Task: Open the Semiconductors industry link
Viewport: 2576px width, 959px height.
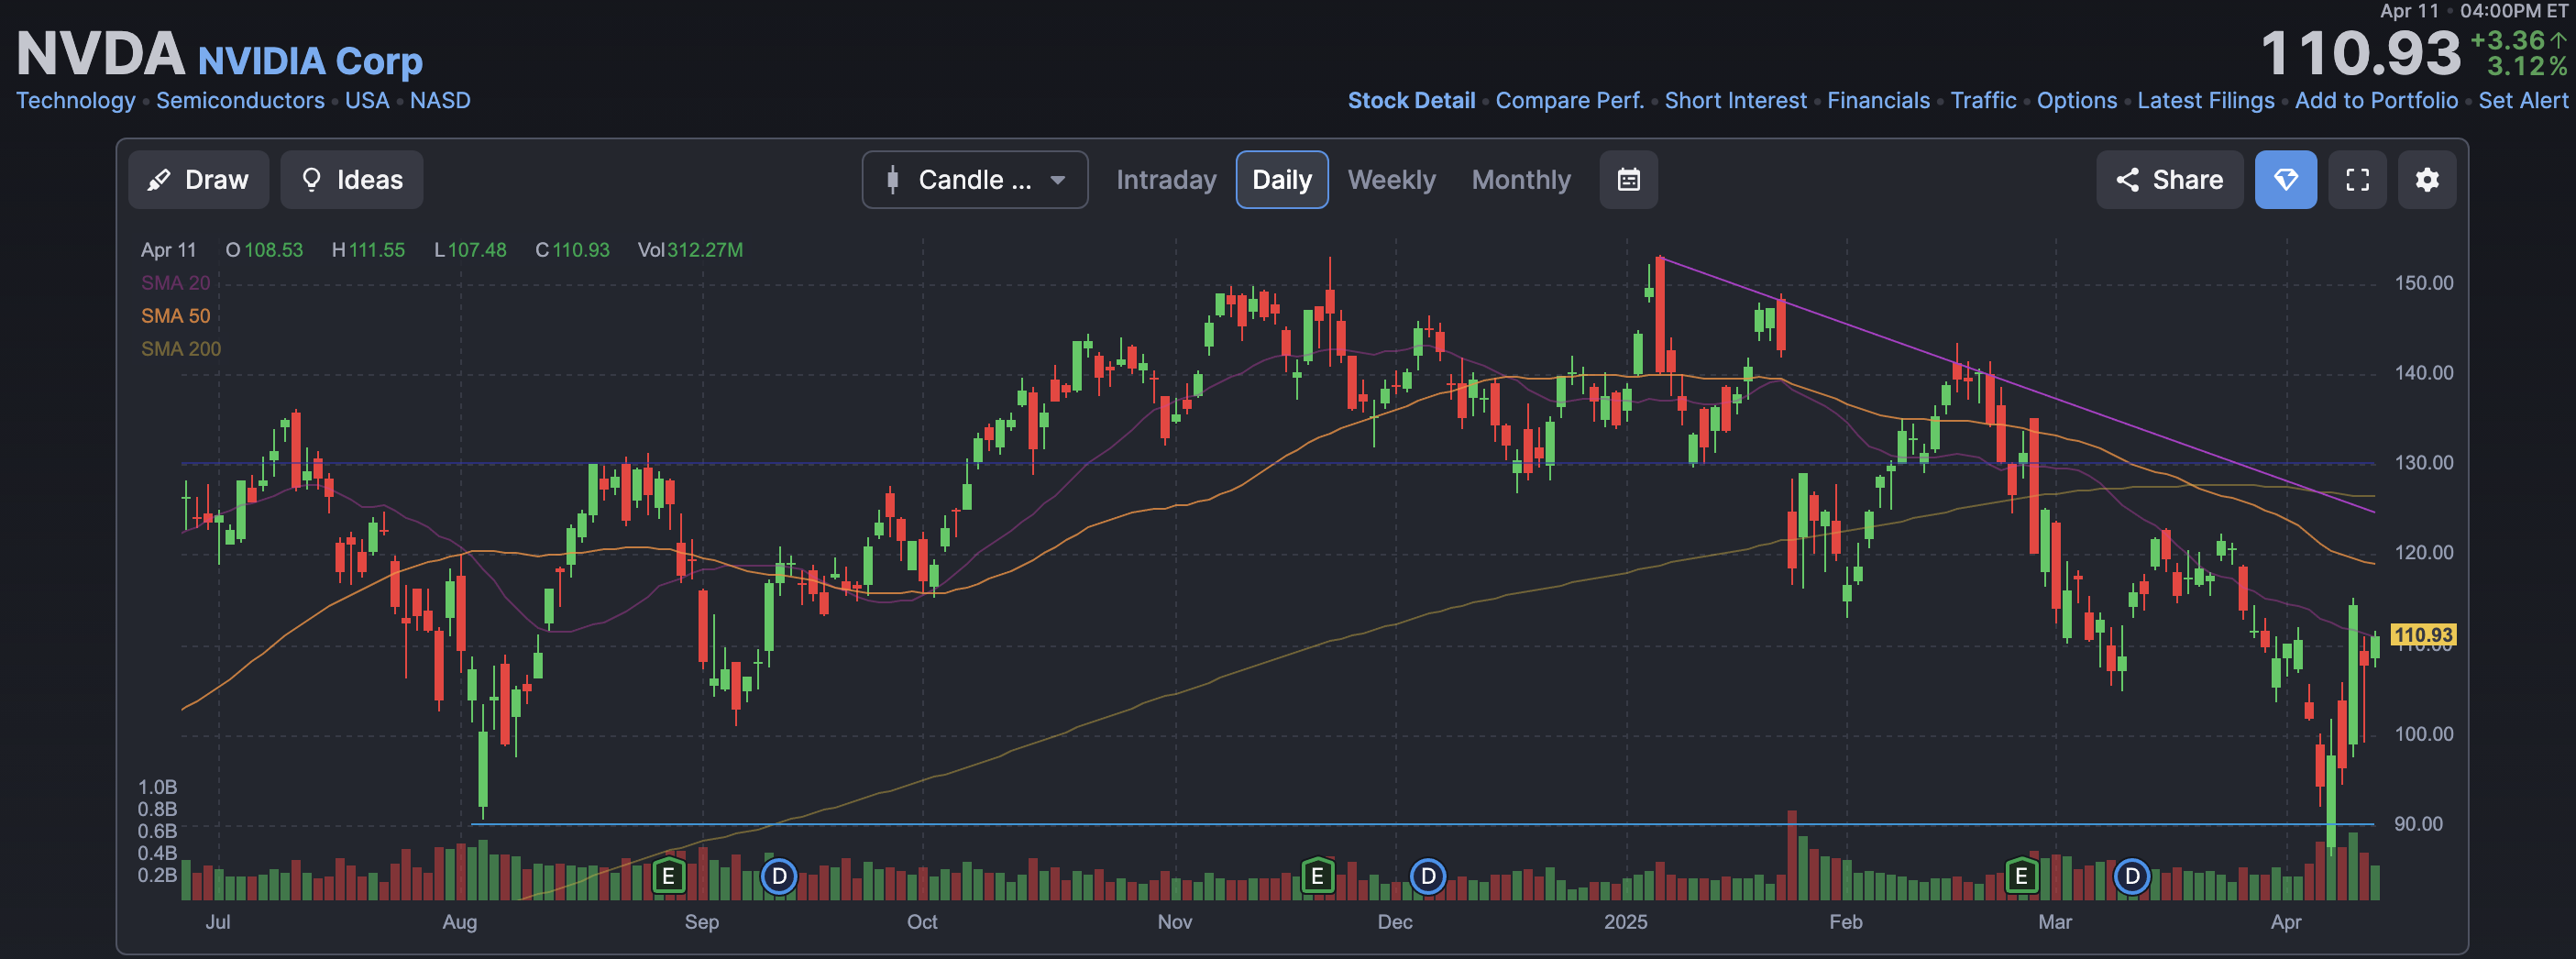Action: [240, 100]
